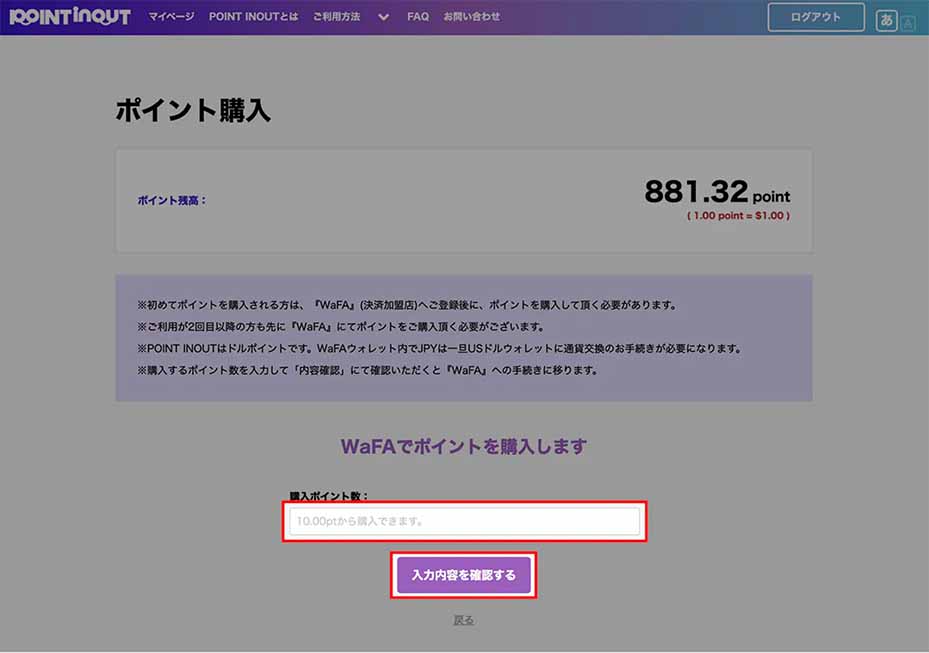The height and width of the screenshot is (653, 929).
Task: Click the 入力内容を確認する button
Action: click(x=464, y=575)
